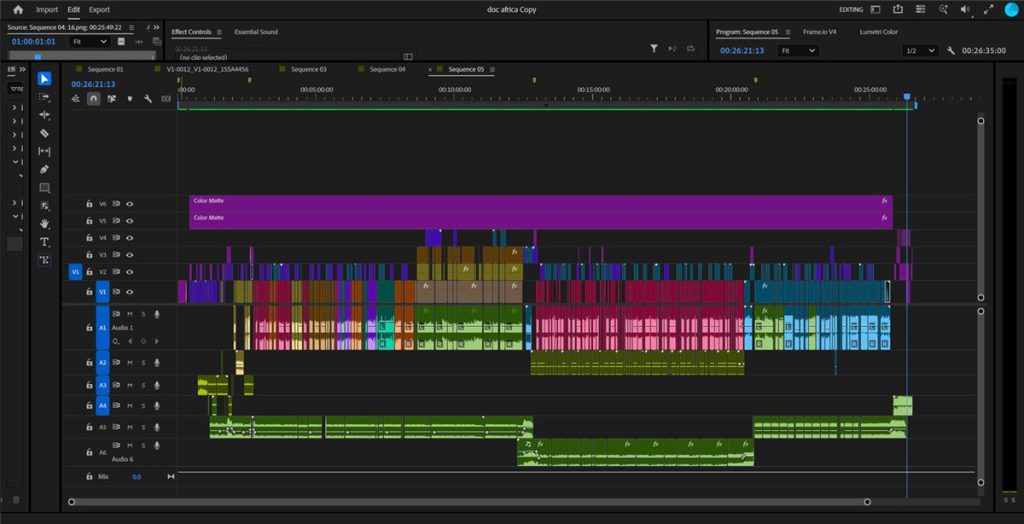Open Sequence 05 tab panel menu
1024x524 pixels.
(492, 69)
